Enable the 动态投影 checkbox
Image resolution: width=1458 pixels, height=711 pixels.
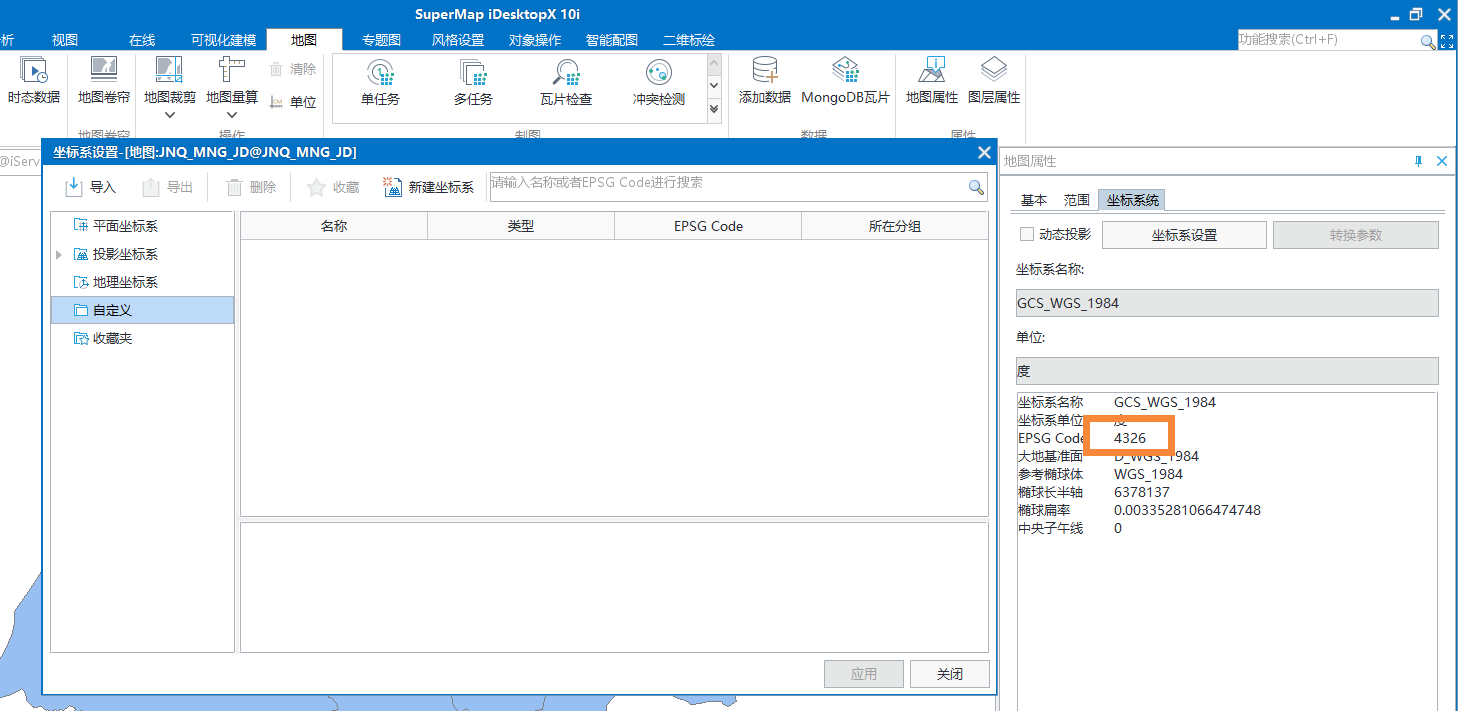pos(1026,234)
